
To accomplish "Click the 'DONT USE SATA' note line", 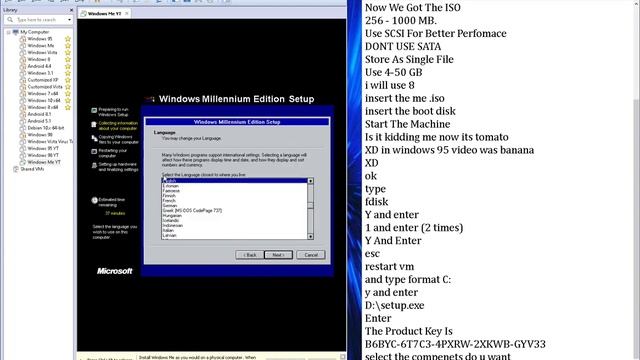I will tap(403, 46).
